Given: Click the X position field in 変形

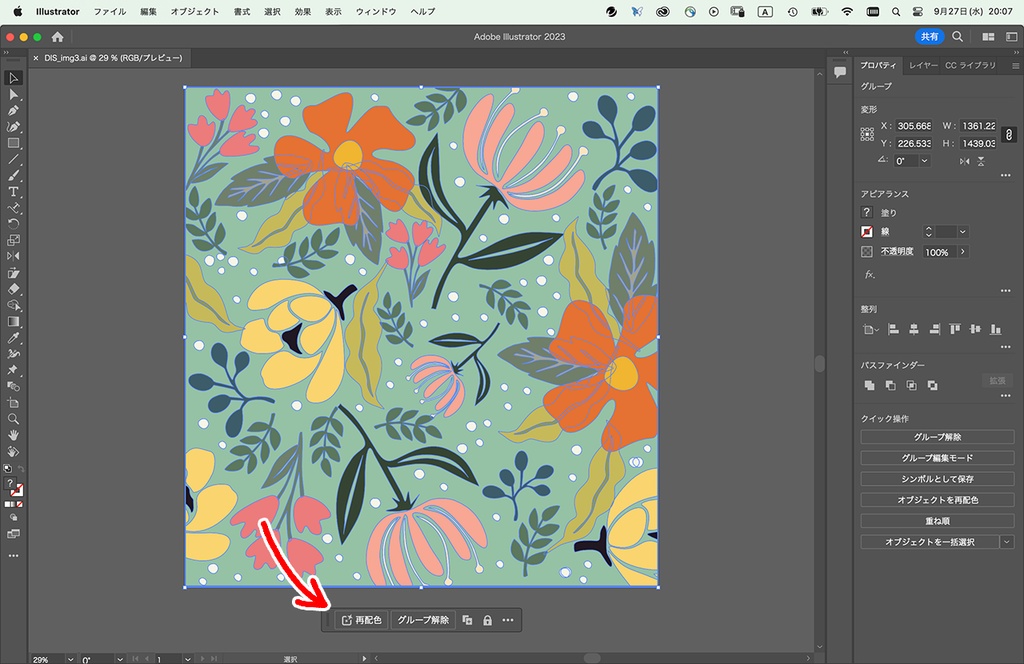Looking at the screenshot, I should click(x=914, y=126).
